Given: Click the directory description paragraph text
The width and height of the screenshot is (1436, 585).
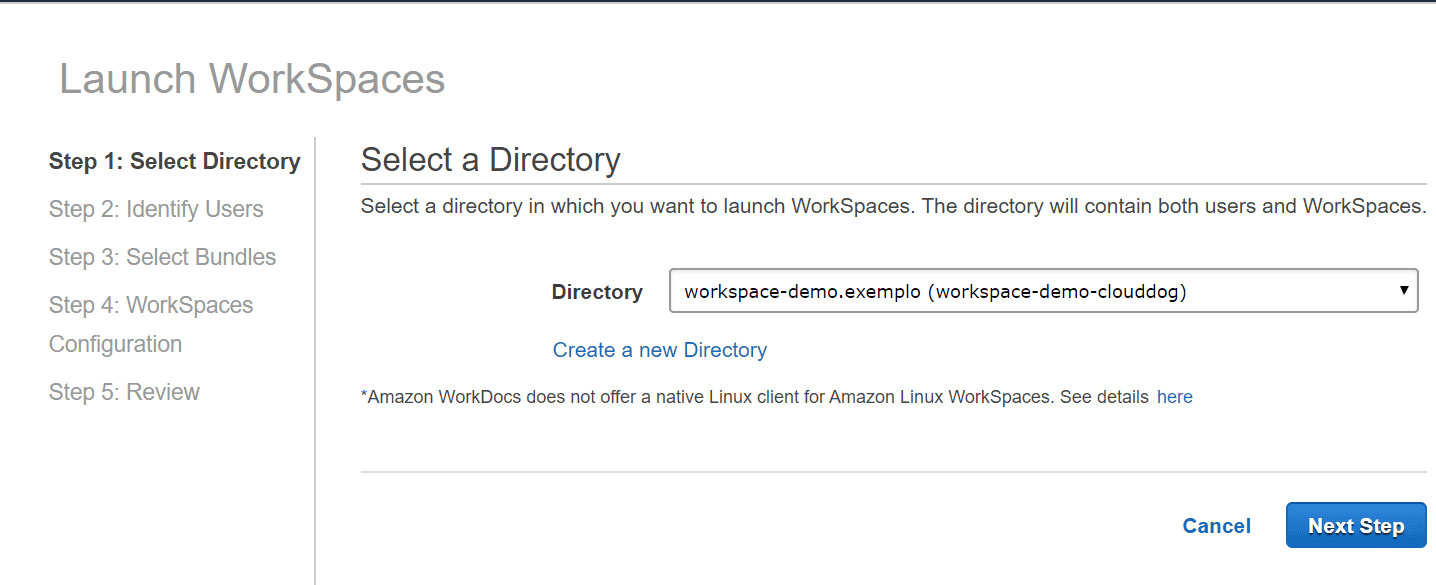Looking at the screenshot, I should [x=892, y=207].
